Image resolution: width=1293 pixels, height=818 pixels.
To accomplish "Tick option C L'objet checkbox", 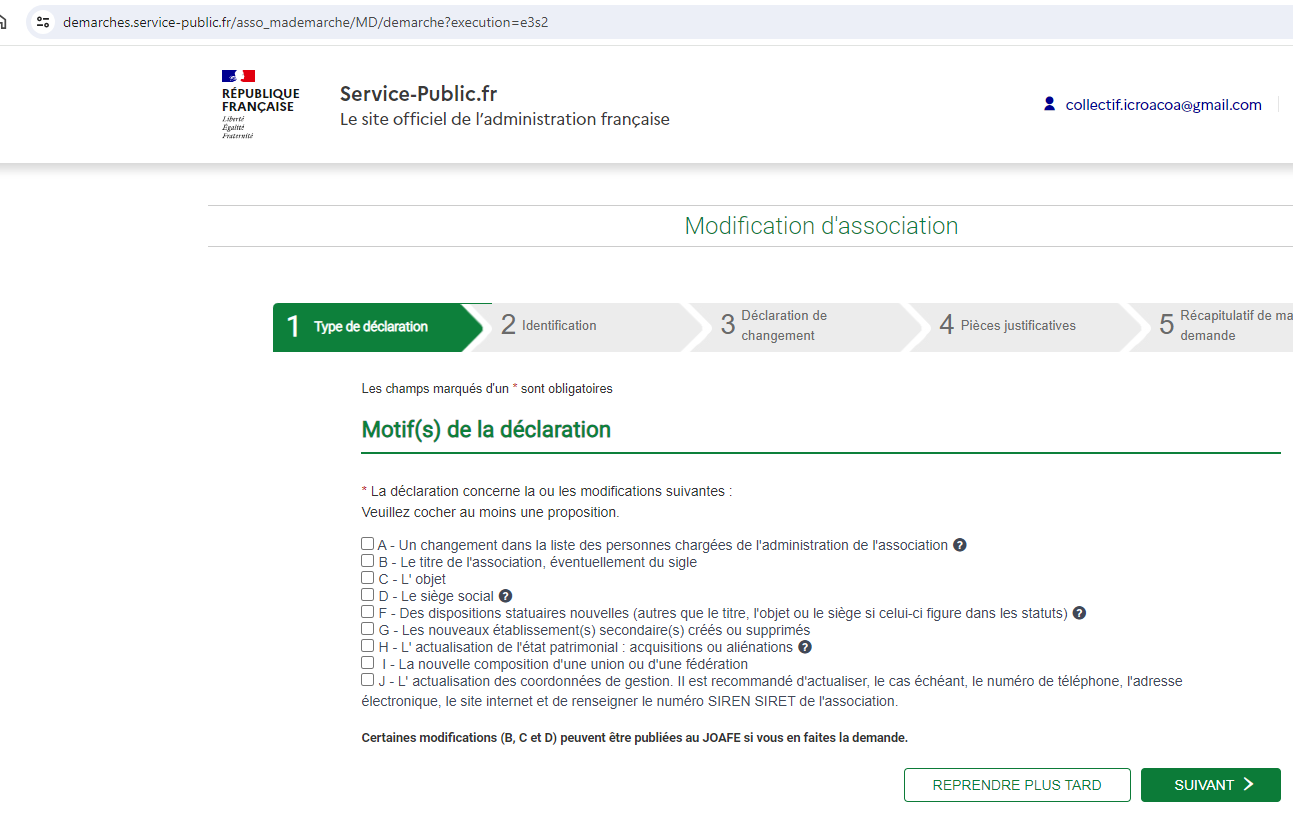I will pos(368,578).
